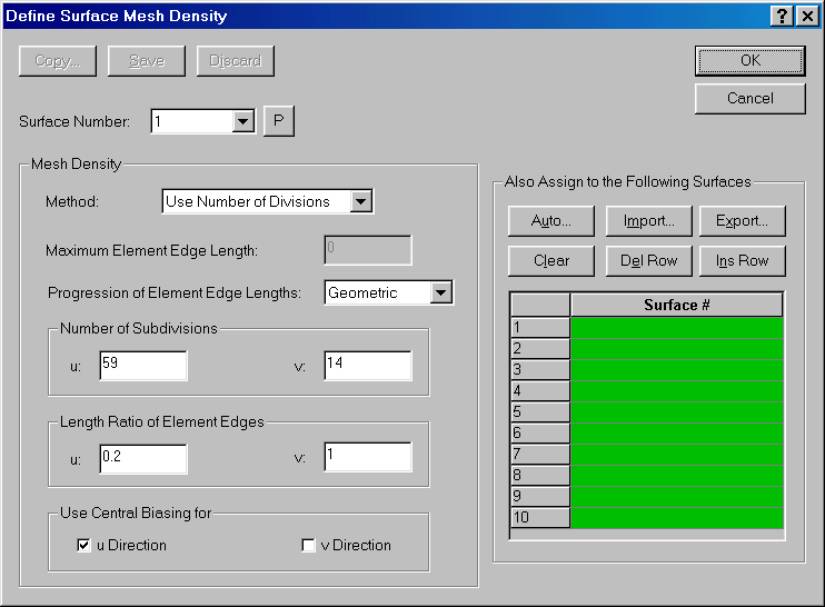Toggle the u Direction central biasing checkbox
Viewport: 825px width, 607px height.
(x=85, y=545)
